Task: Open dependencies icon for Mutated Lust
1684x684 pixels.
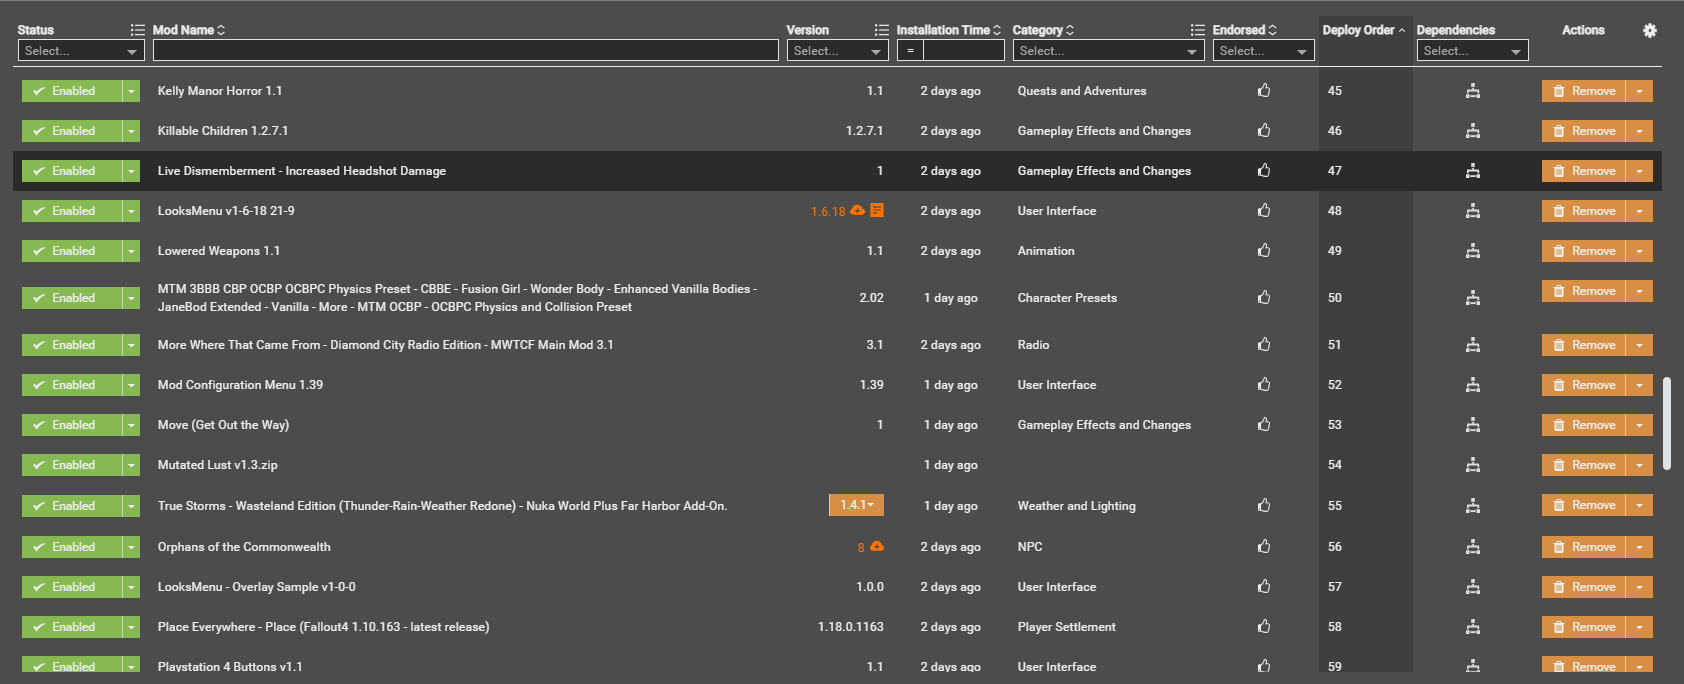Action: click(1472, 465)
